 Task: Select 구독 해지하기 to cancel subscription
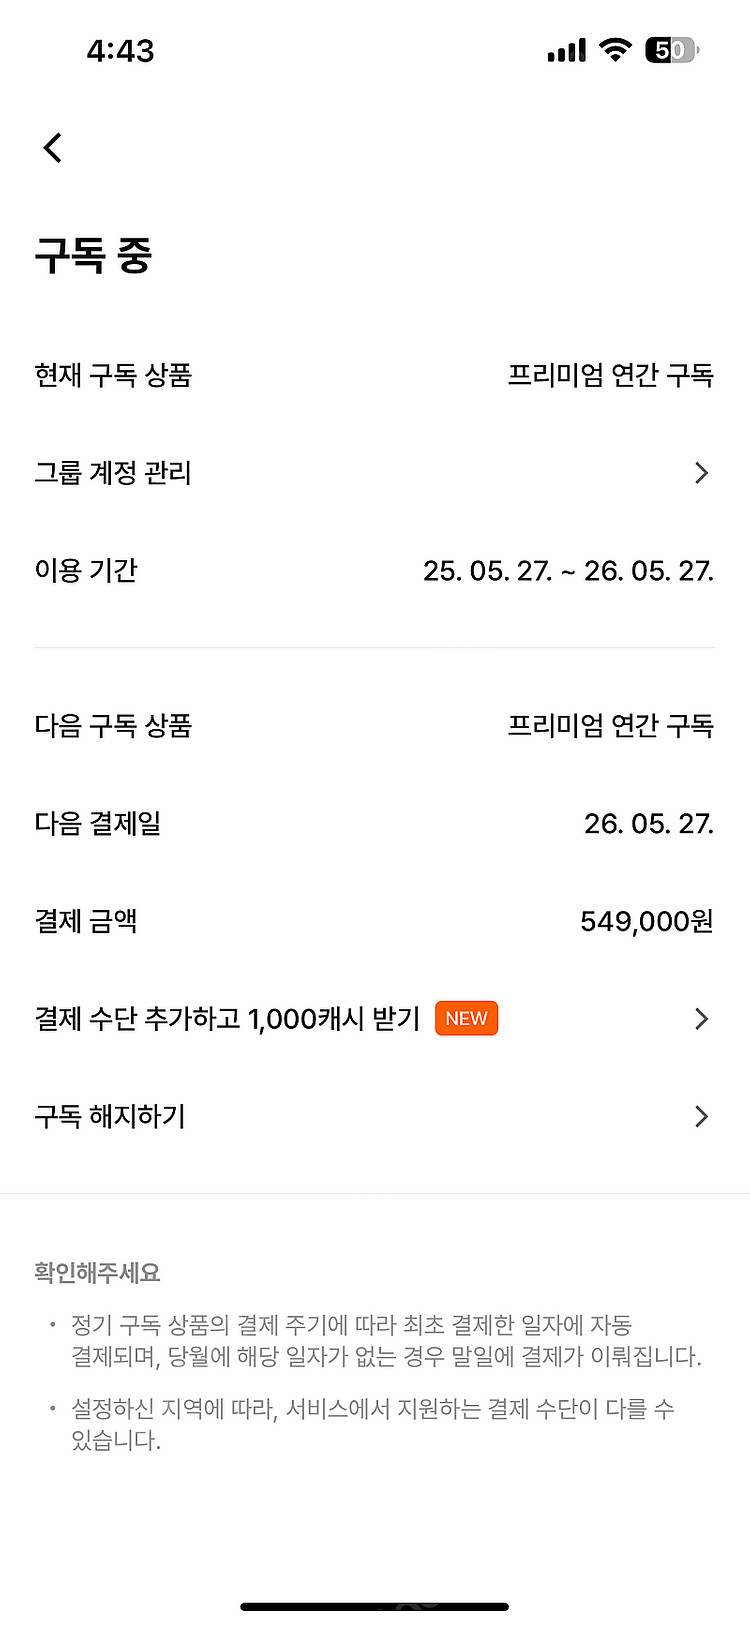click(x=110, y=1116)
